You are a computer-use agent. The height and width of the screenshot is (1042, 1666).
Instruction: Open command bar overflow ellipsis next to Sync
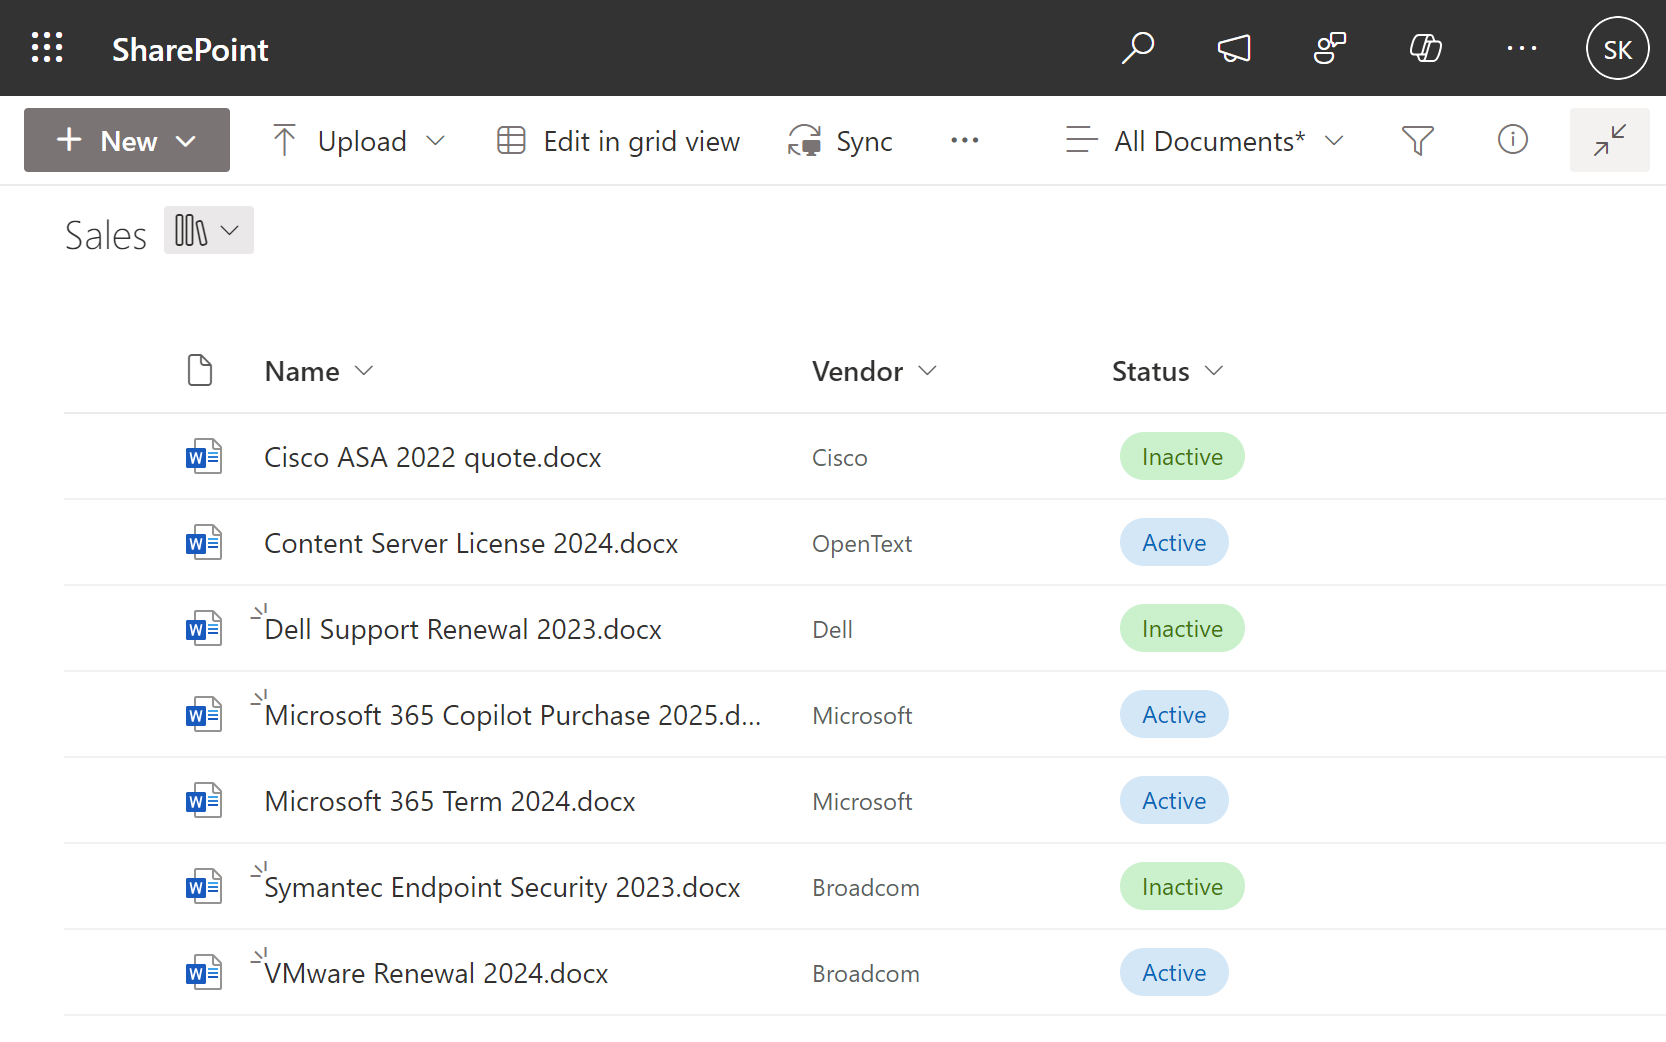[965, 140]
